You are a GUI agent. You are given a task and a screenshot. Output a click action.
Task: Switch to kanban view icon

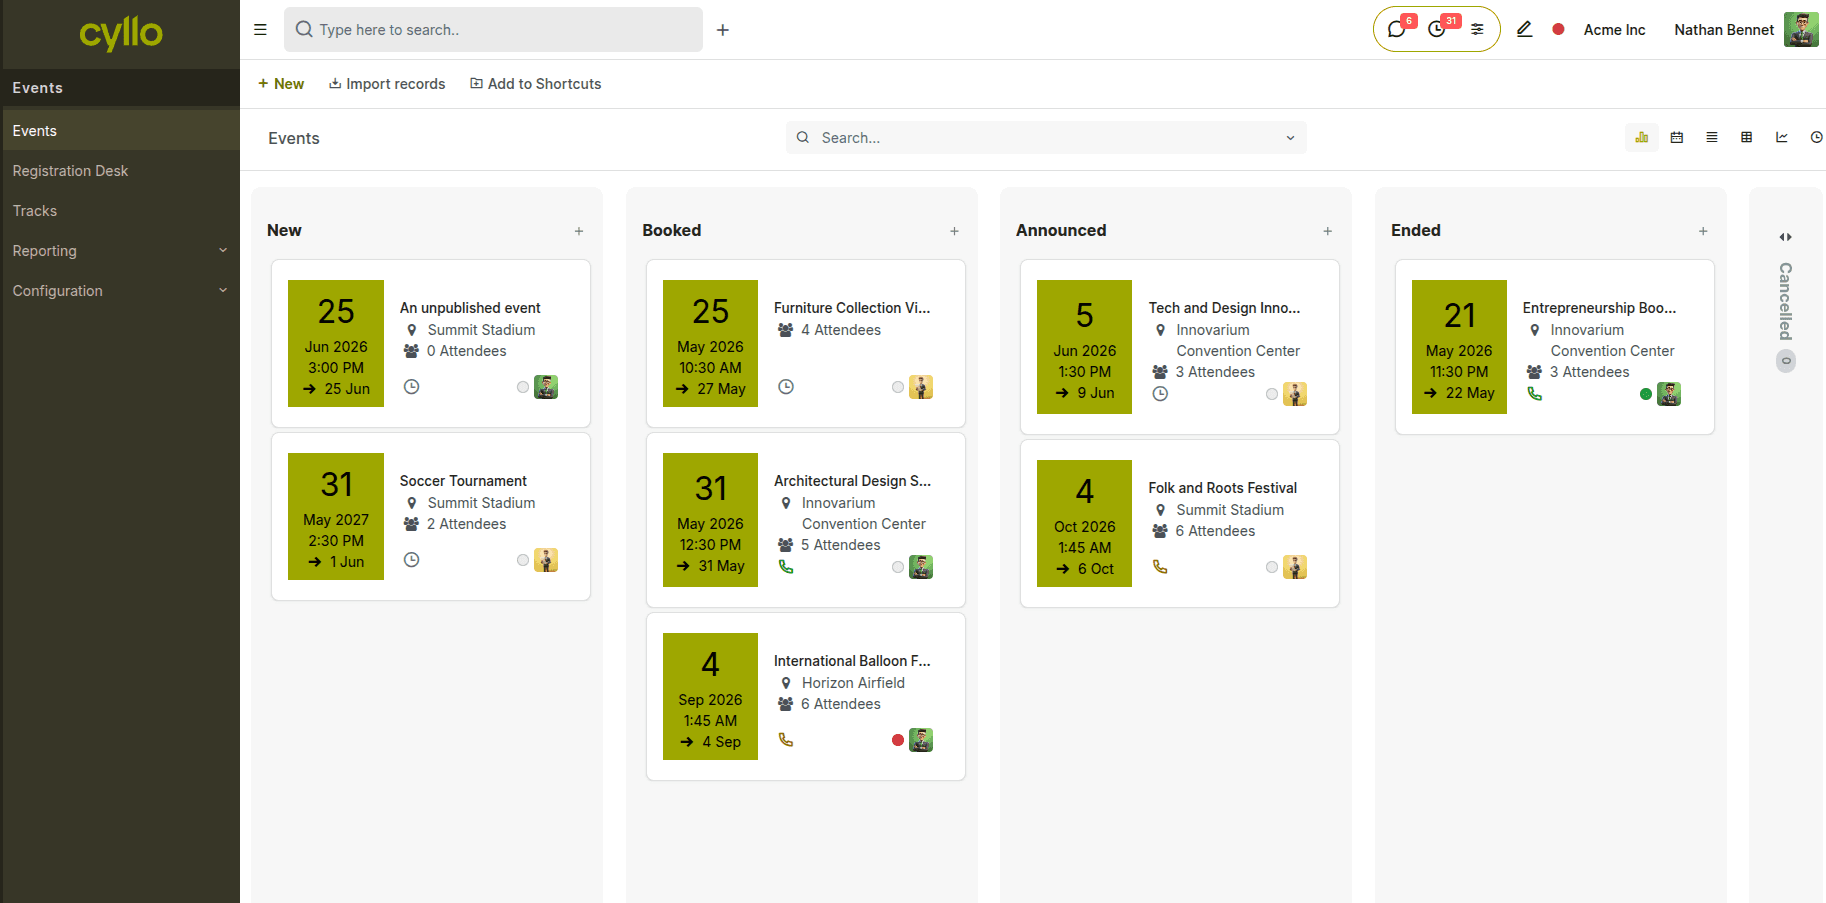pos(1642,137)
